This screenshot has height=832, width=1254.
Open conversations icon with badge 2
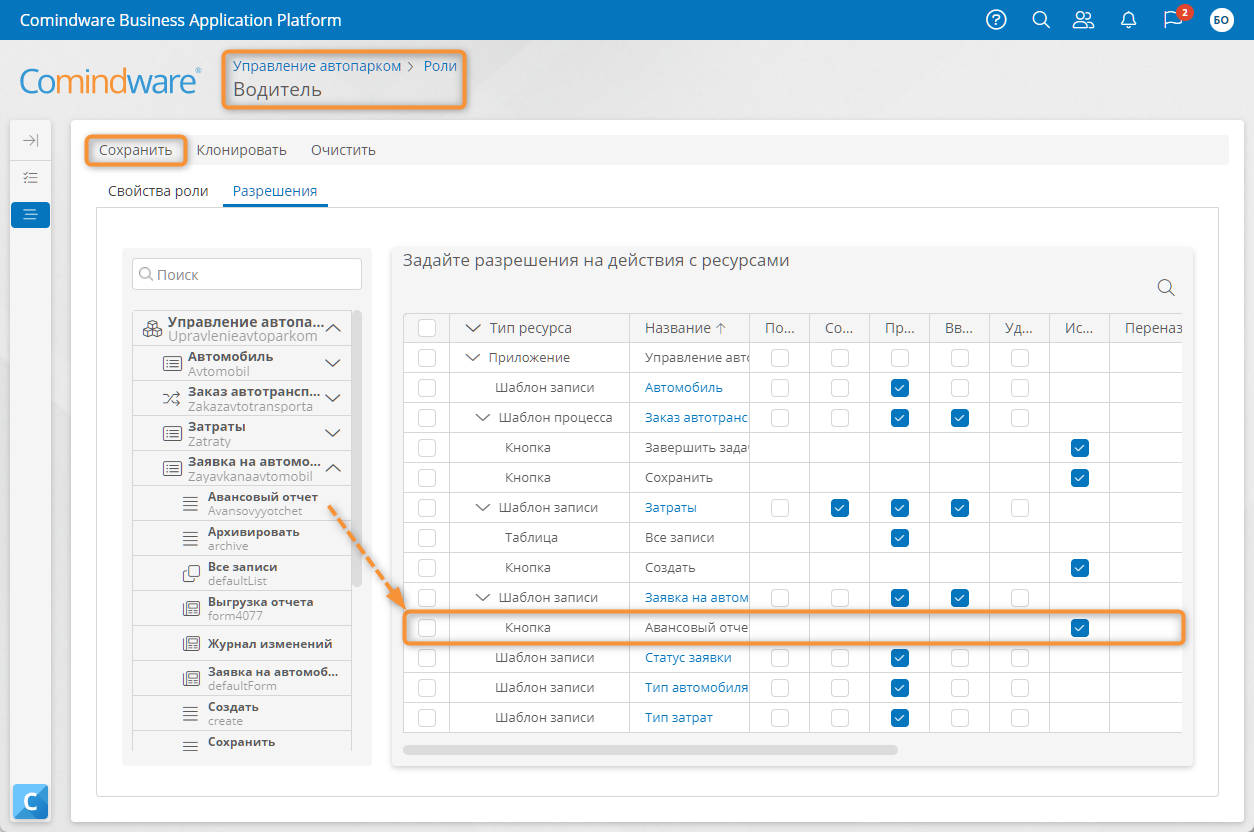[x=1174, y=20]
